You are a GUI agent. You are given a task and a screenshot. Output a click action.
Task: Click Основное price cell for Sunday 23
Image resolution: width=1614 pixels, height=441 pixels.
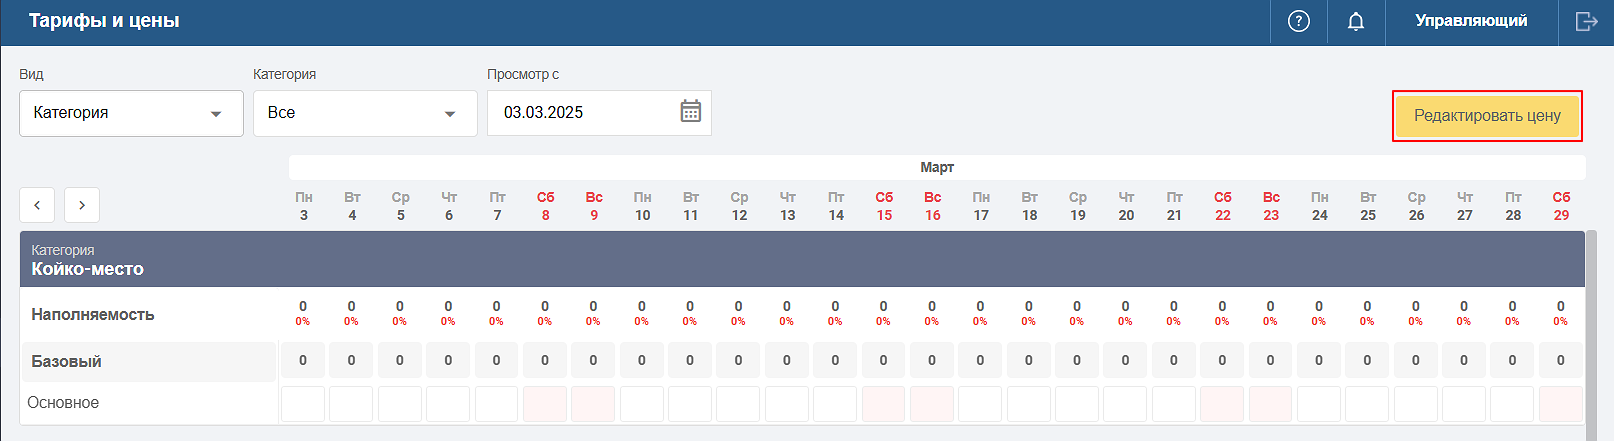1270,404
